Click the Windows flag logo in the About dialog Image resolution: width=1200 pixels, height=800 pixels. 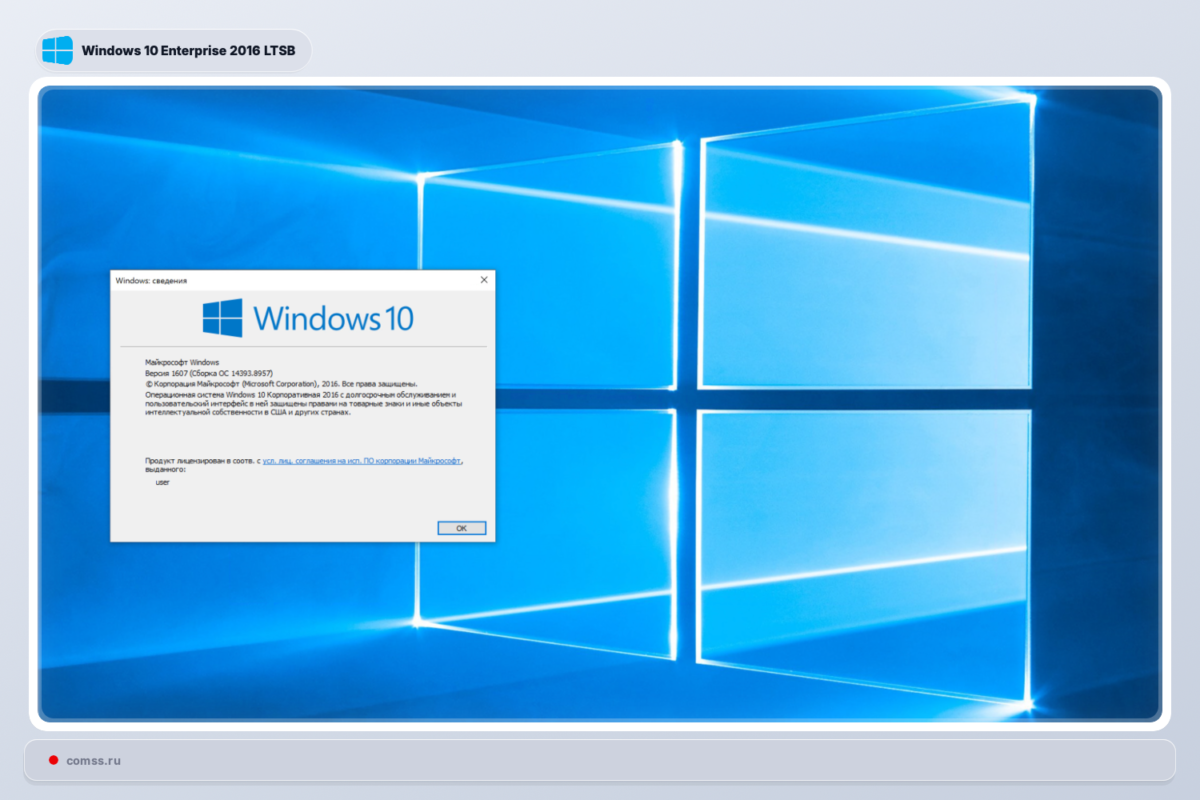[x=222, y=317]
